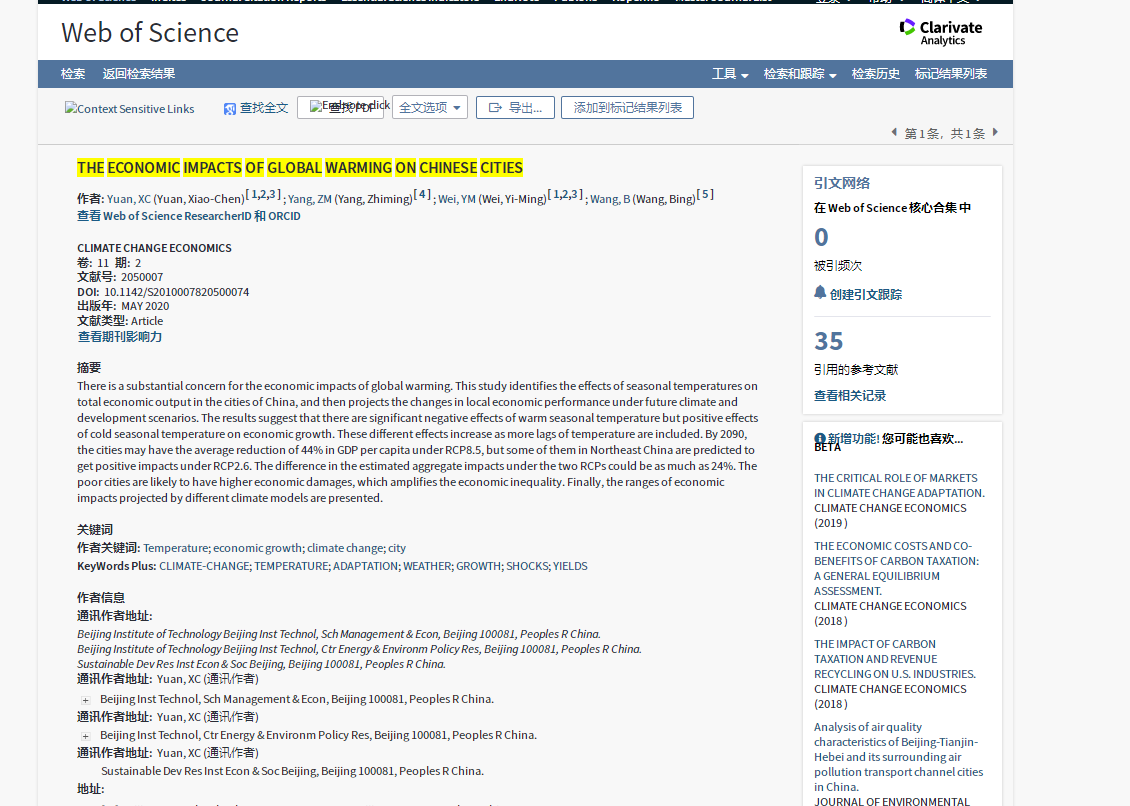The image size is (1130, 806).
Task: Click the 查找全文 find full text icon
Action: point(230,108)
